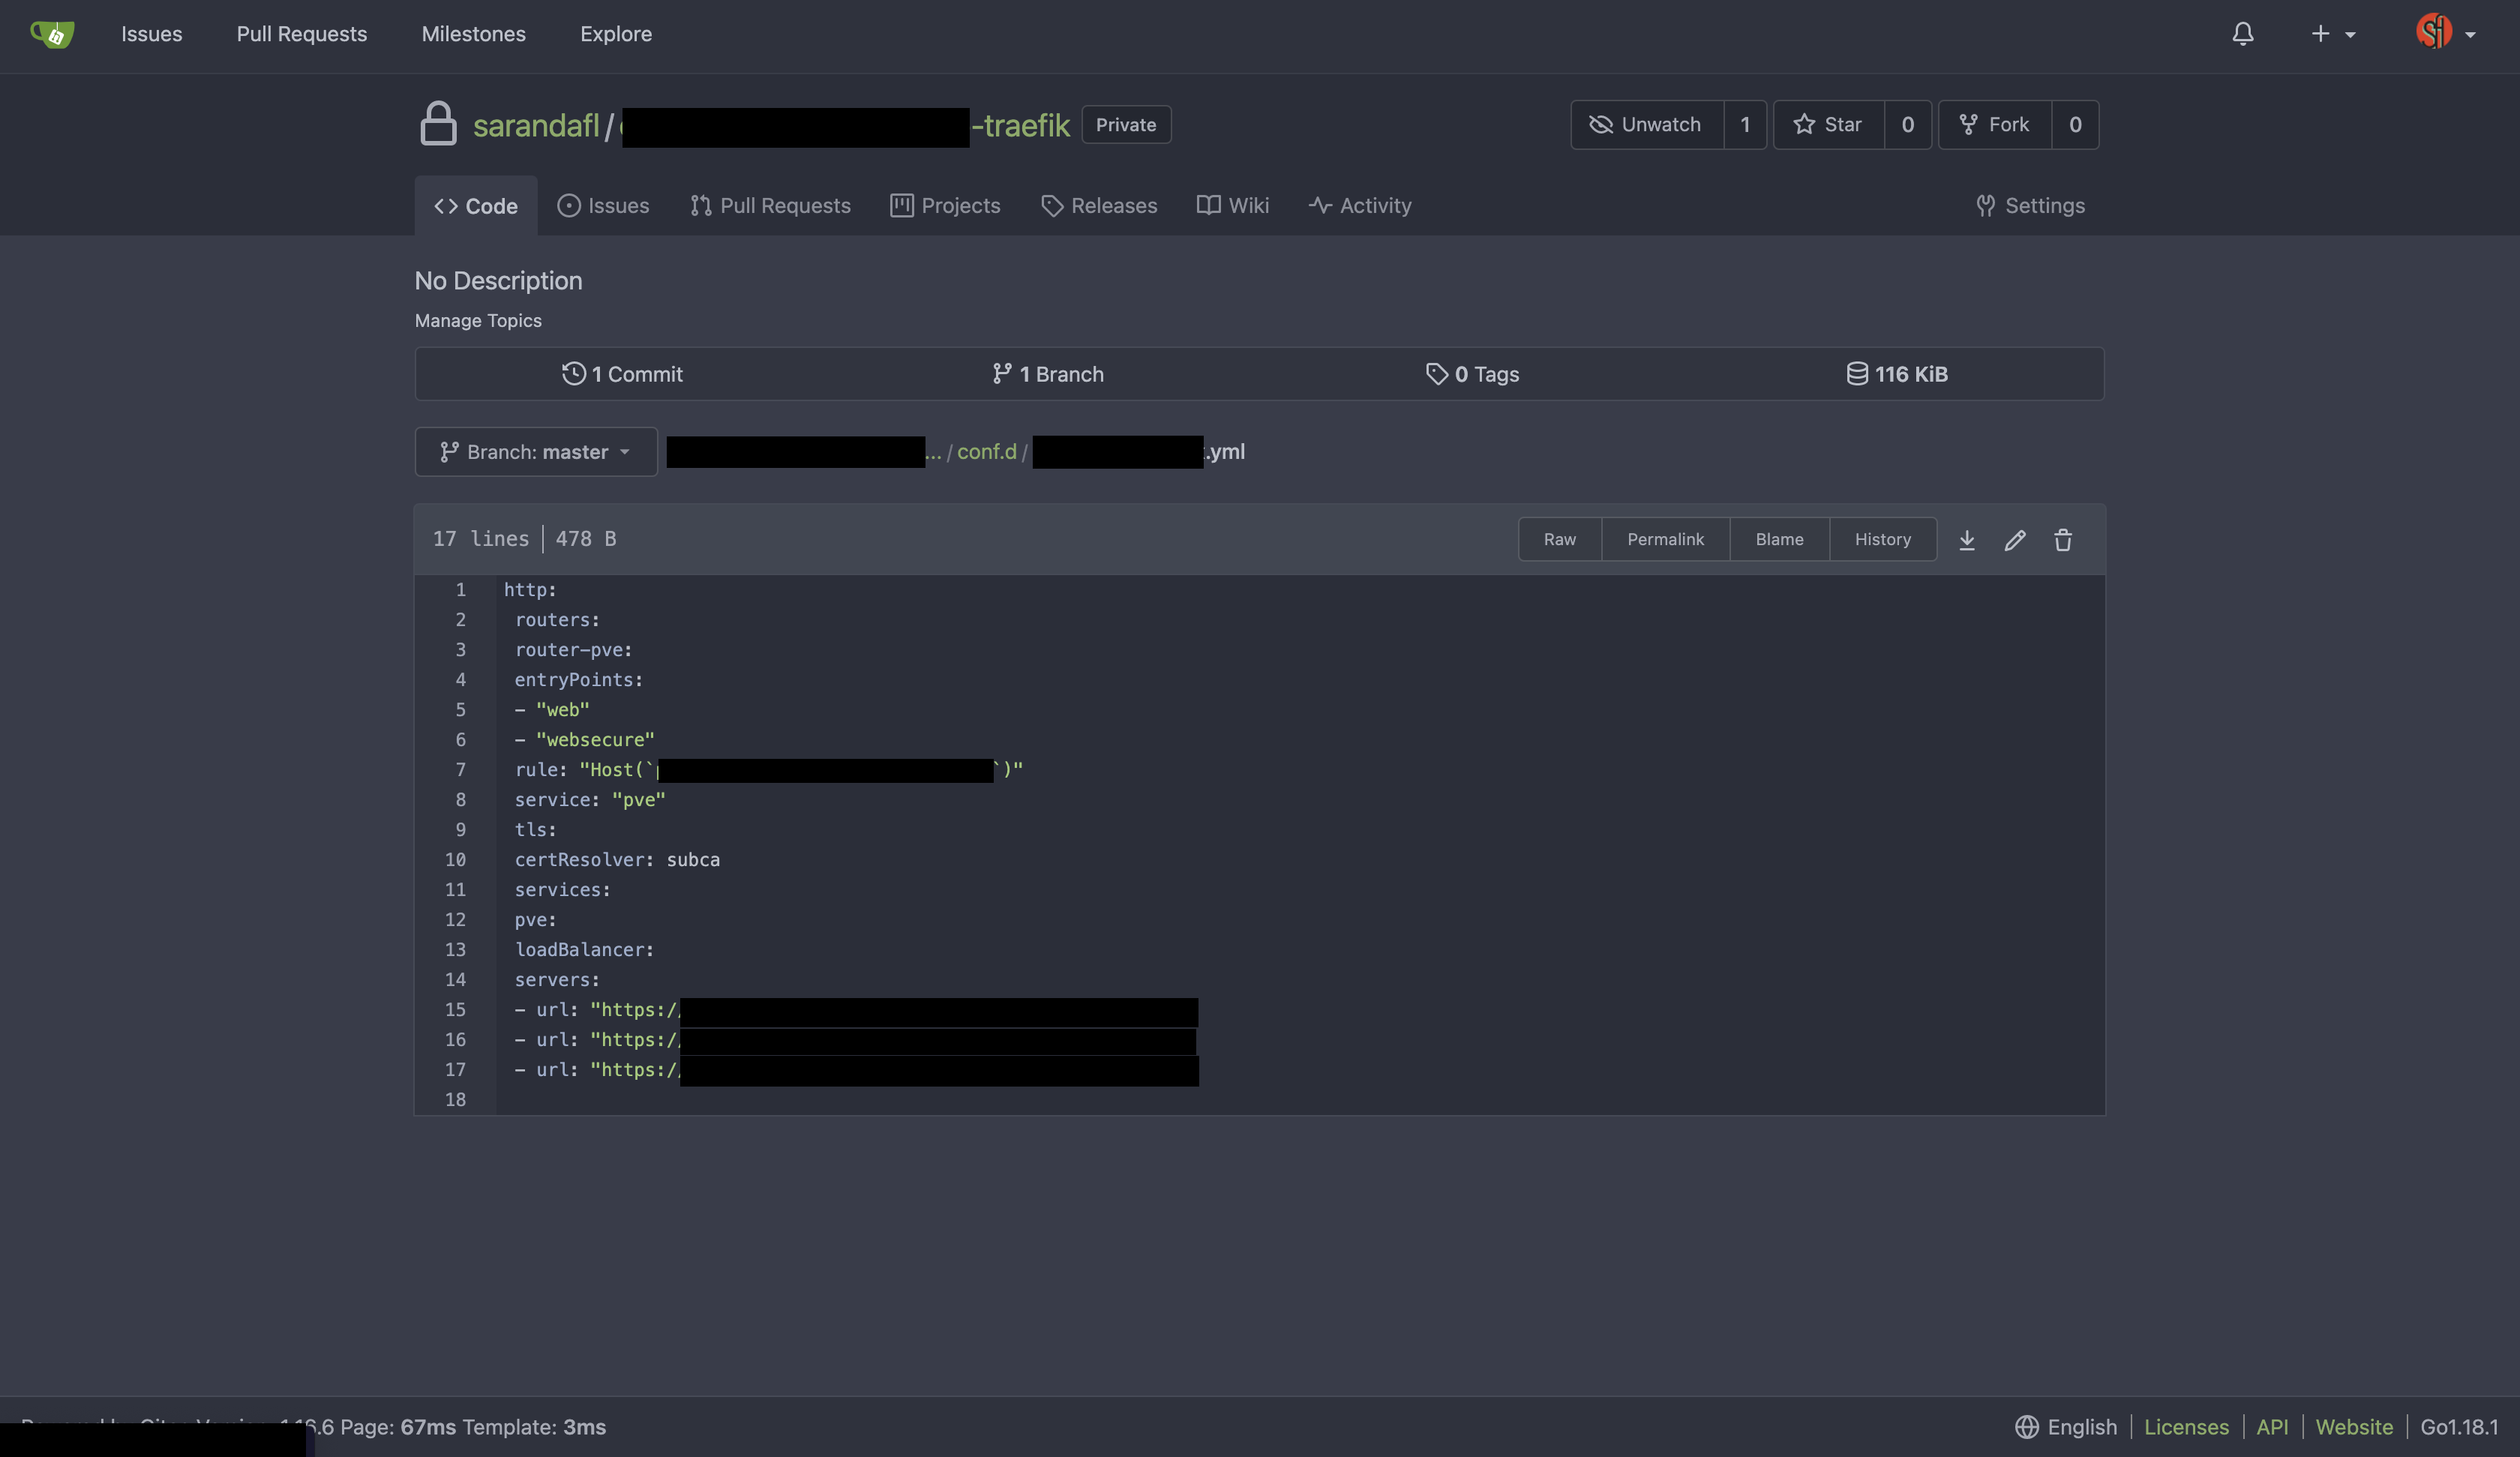Open English language selector in footer
Image resolution: width=2520 pixels, height=1457 pixels.
(2066, 1427)
